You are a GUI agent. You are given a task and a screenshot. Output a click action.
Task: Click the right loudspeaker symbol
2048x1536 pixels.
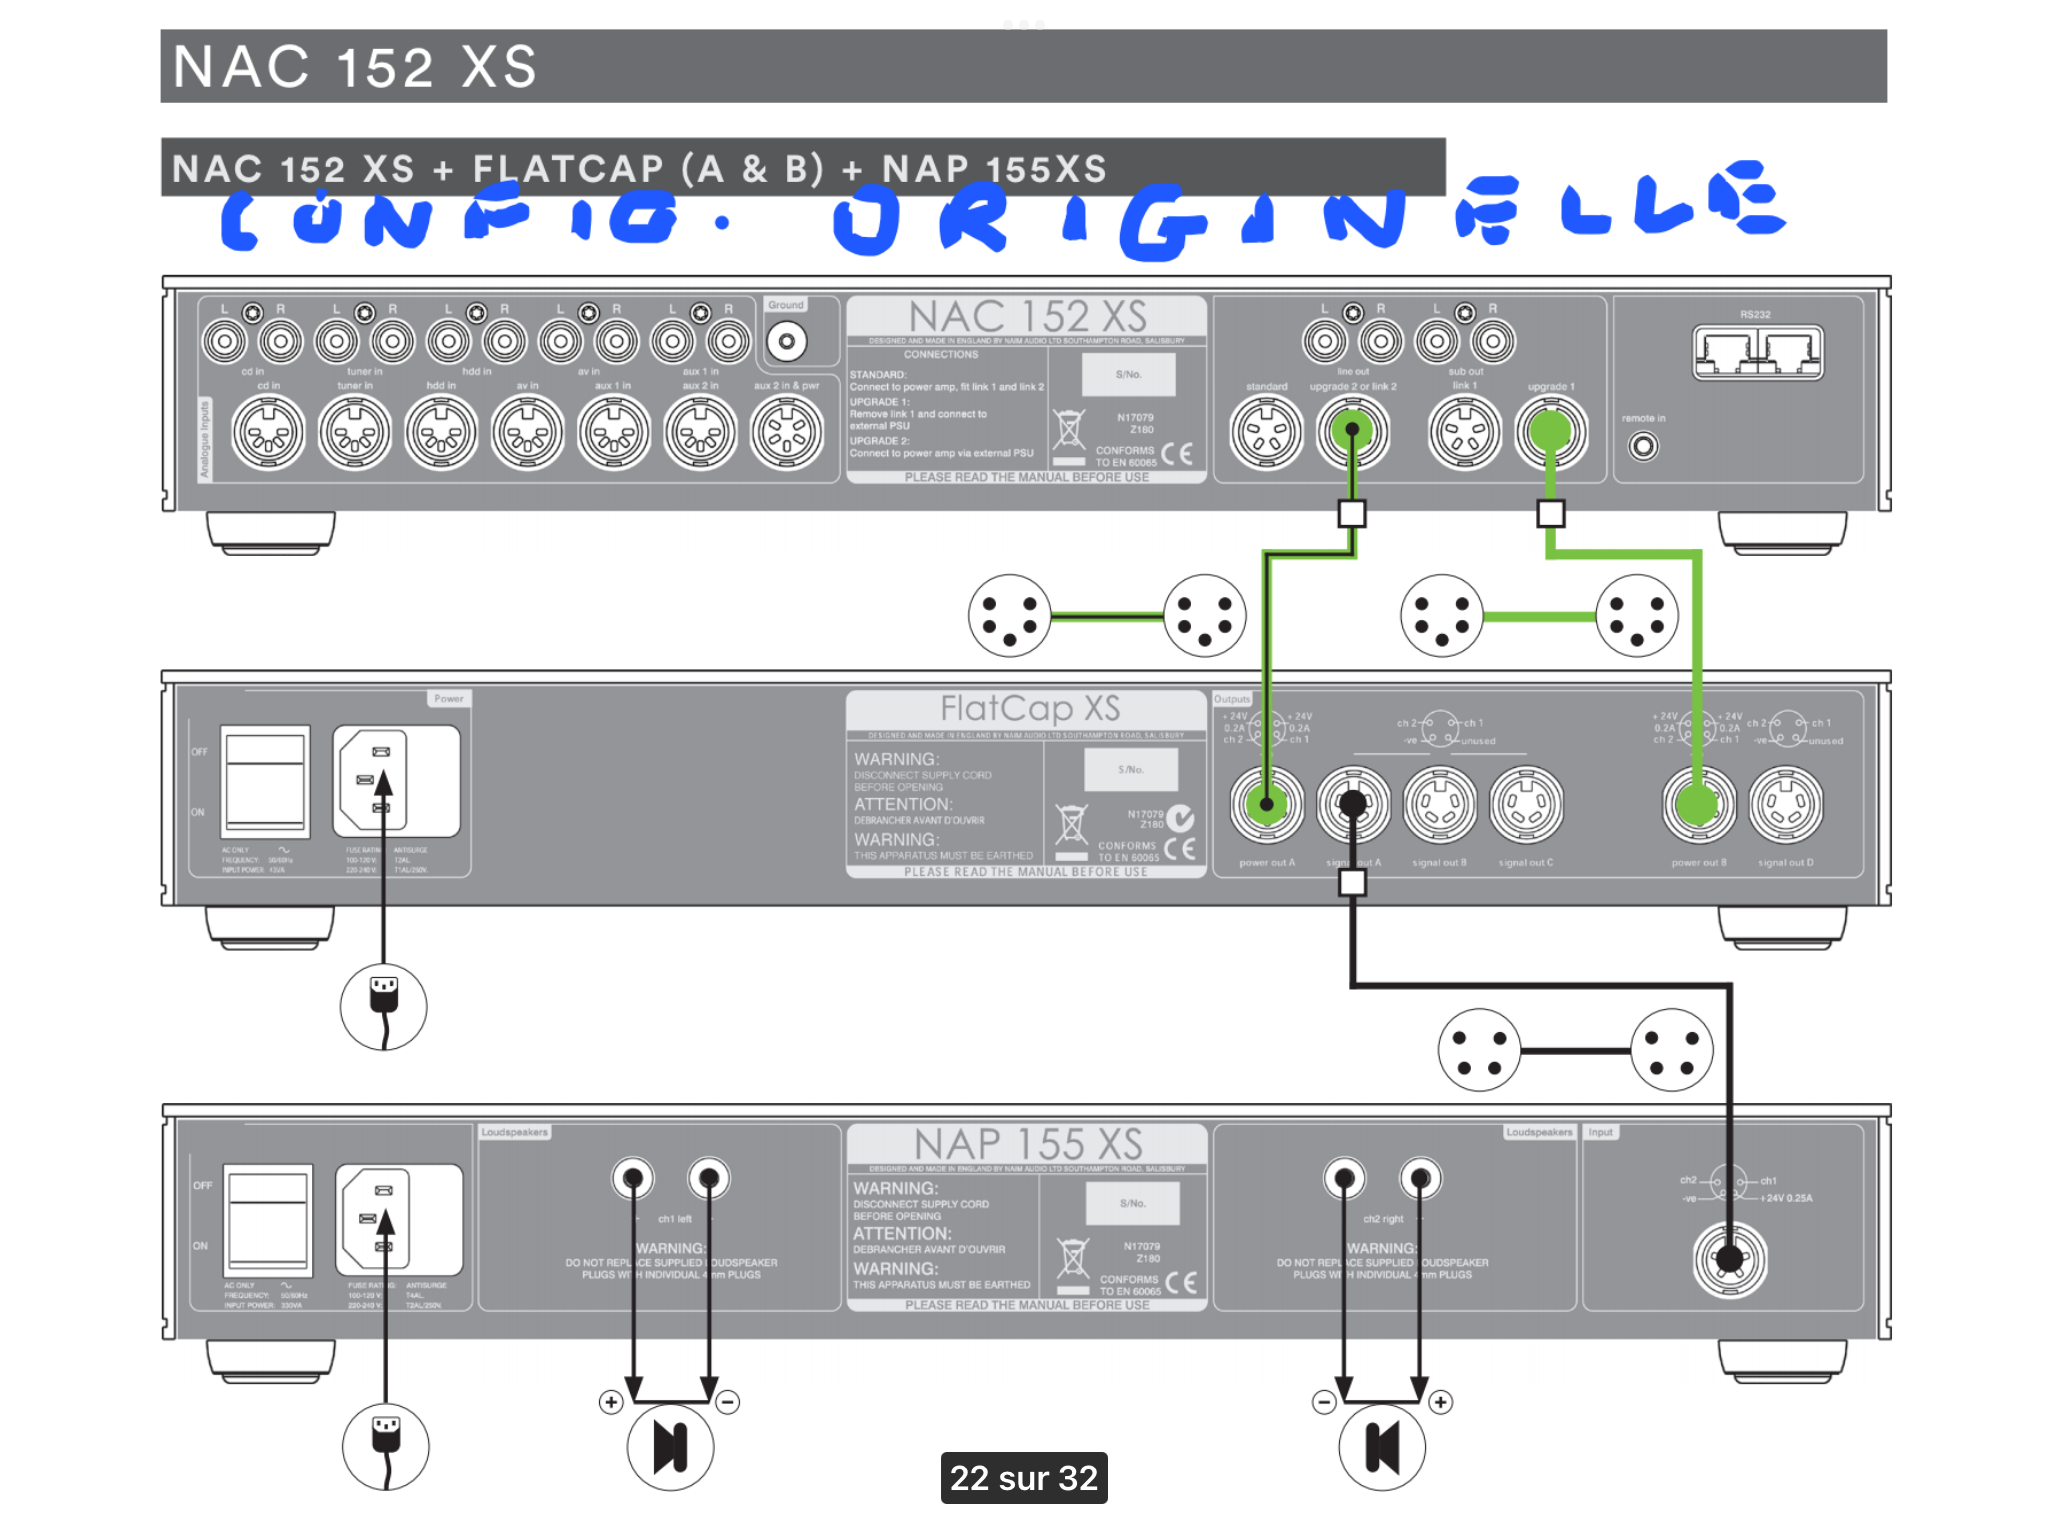point(1382,1446)
